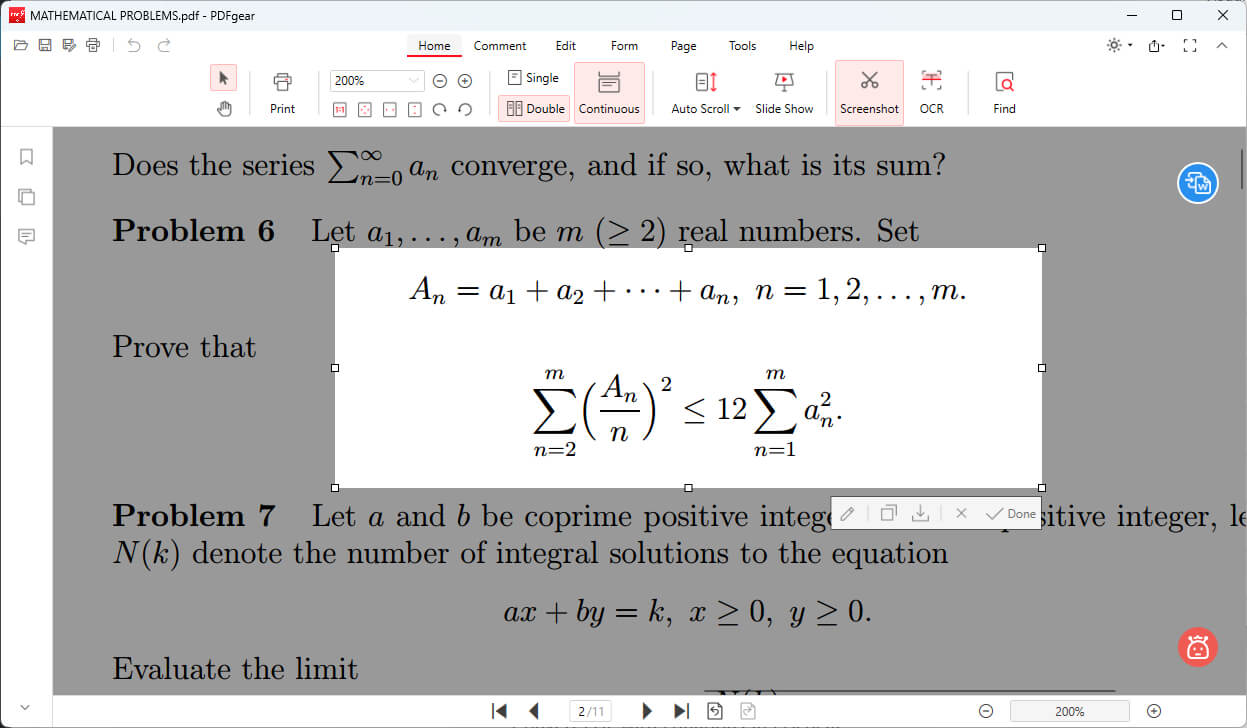Enable Single page view
Viewport: 1247px width, 728px height.
pyautogui.click(x=534, y=77)
